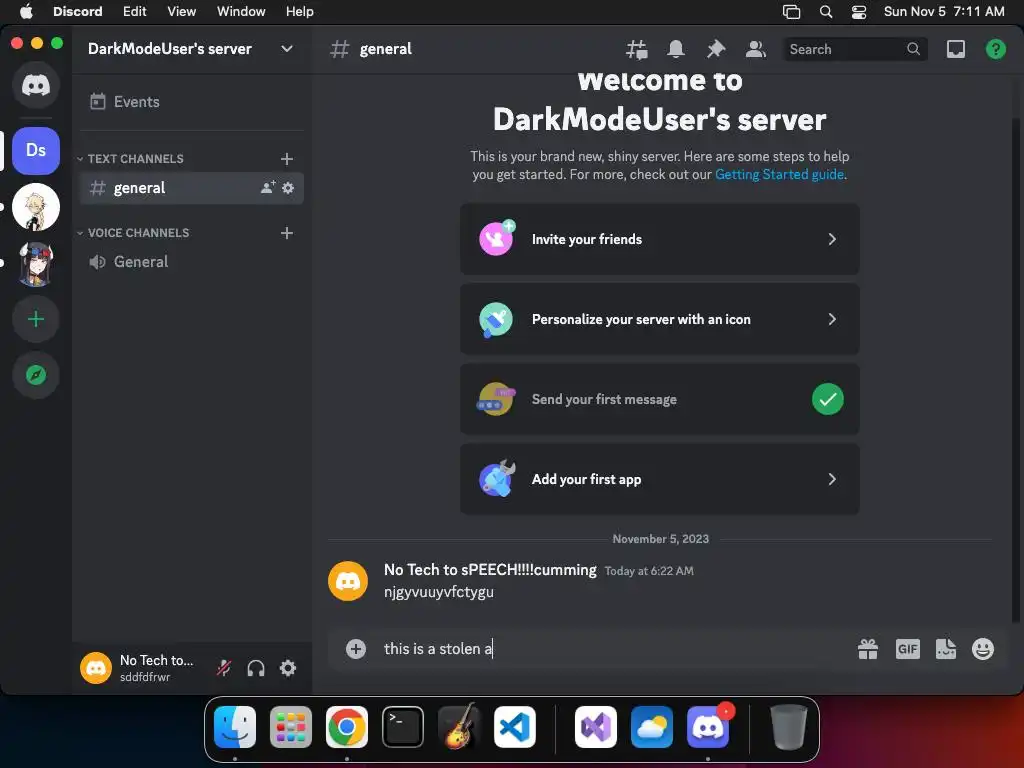The width and height of the screenshot is (1024, 768).
Task: Click the message attachment plus button
Action: 356,648
